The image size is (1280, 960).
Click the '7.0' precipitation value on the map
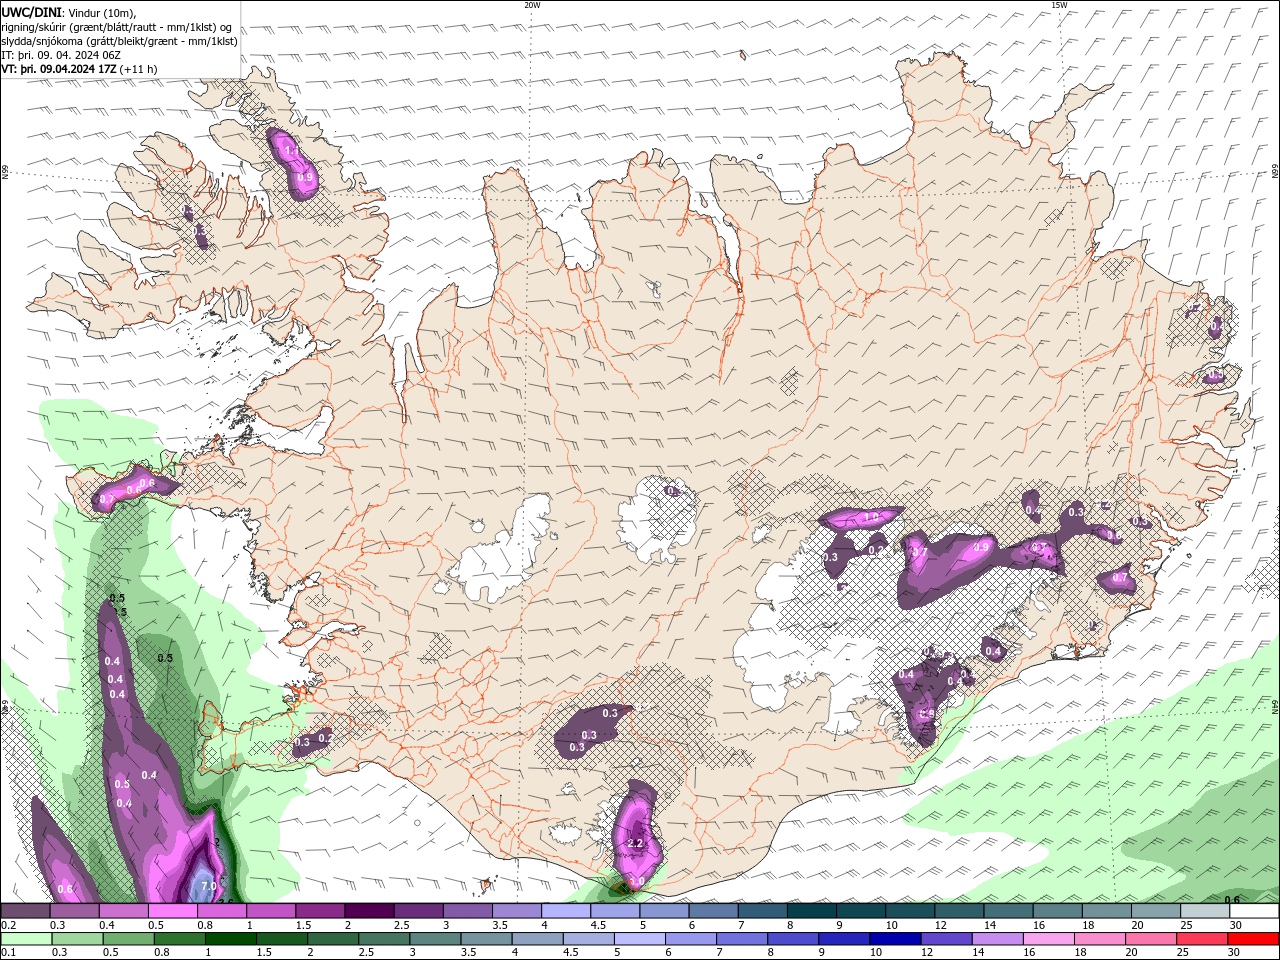coord(208,886)
